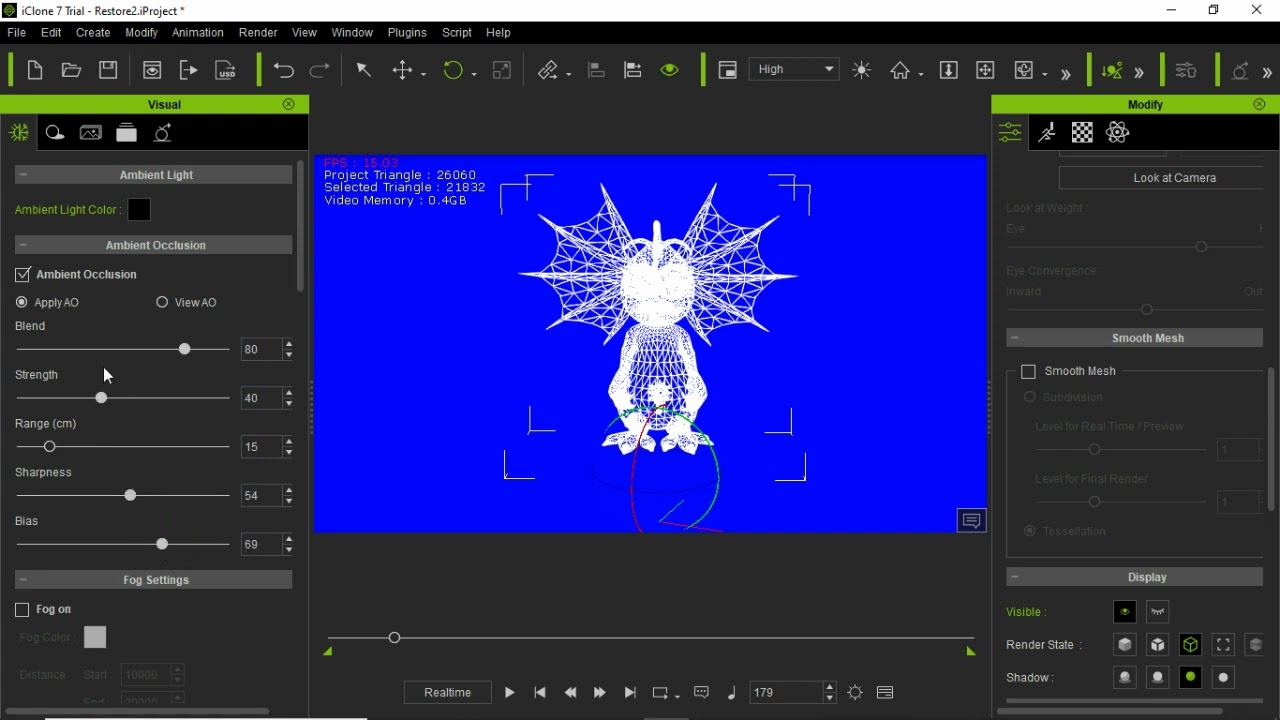Screen dimensions: 1280x720
Task: Click the loop playback mode icon
Action: [x=661, y=692]
